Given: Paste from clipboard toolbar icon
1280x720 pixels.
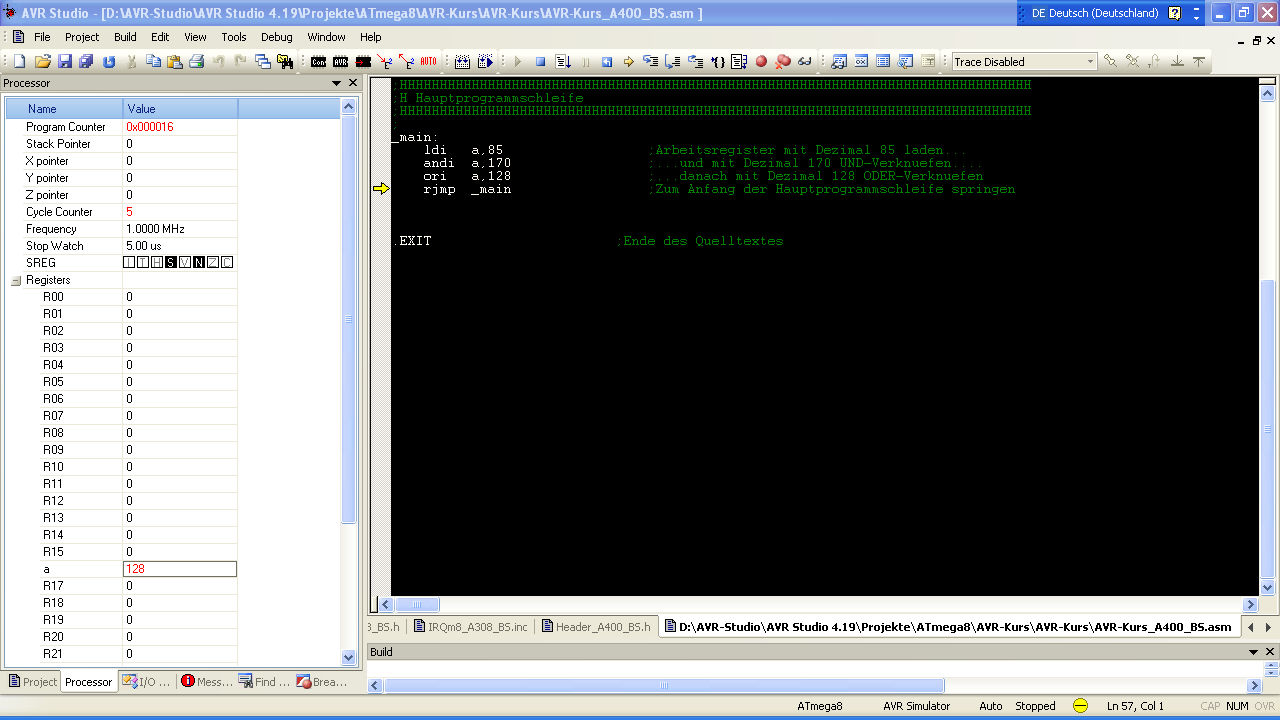Looking at the screenshot, I should coord(174,61).
